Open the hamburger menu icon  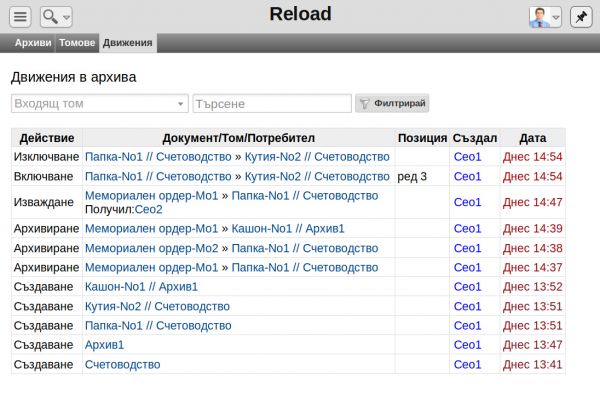click(x=20, y=17)
